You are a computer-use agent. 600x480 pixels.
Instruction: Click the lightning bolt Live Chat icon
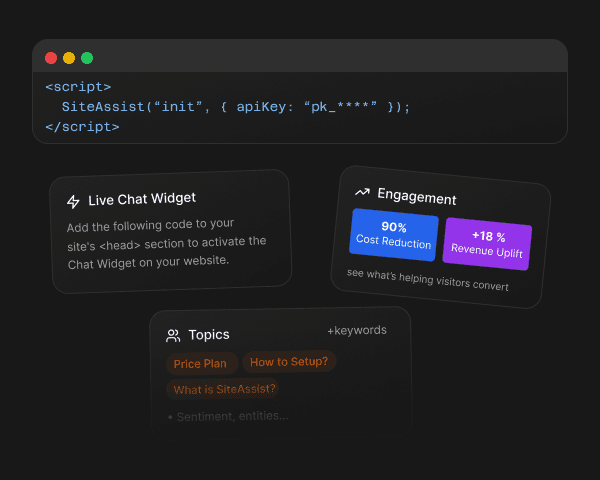tap(73, 202)
